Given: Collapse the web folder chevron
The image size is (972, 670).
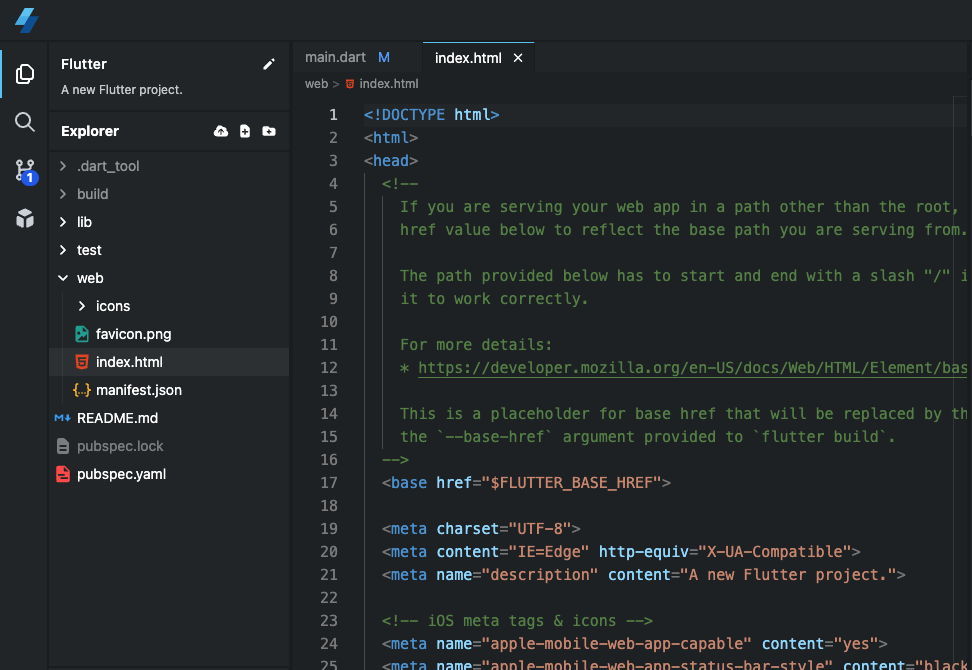Looking at the screenshot, I should click(63, 278).
